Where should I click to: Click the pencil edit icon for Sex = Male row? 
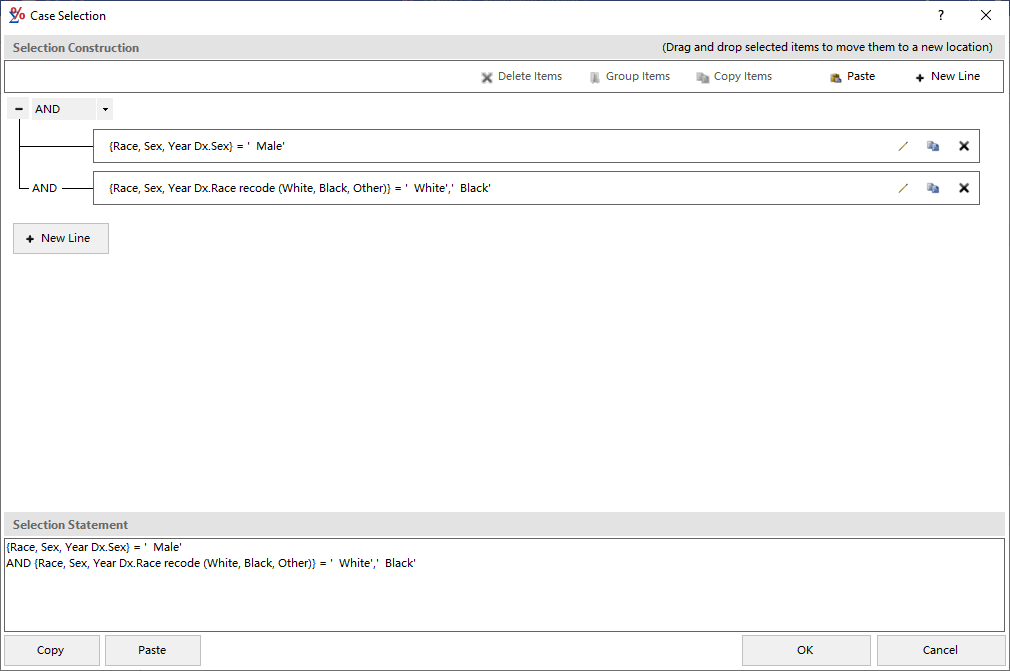coord(903,146)
